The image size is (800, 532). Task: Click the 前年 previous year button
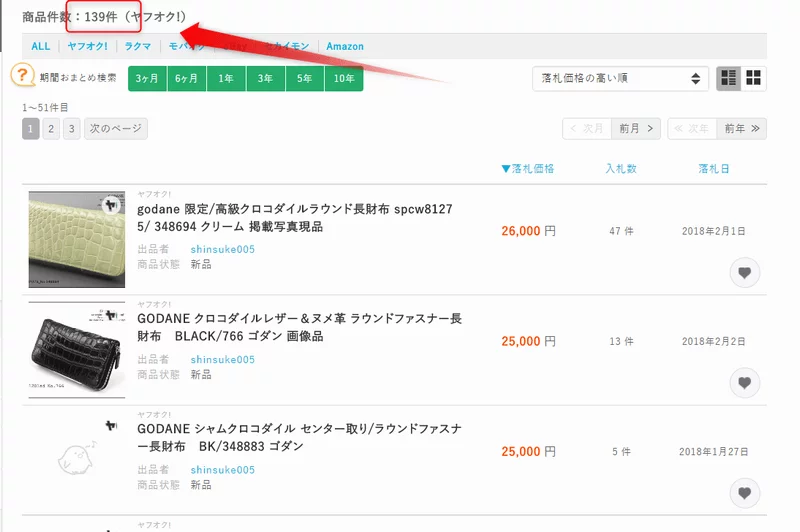(x=741, y=129)
